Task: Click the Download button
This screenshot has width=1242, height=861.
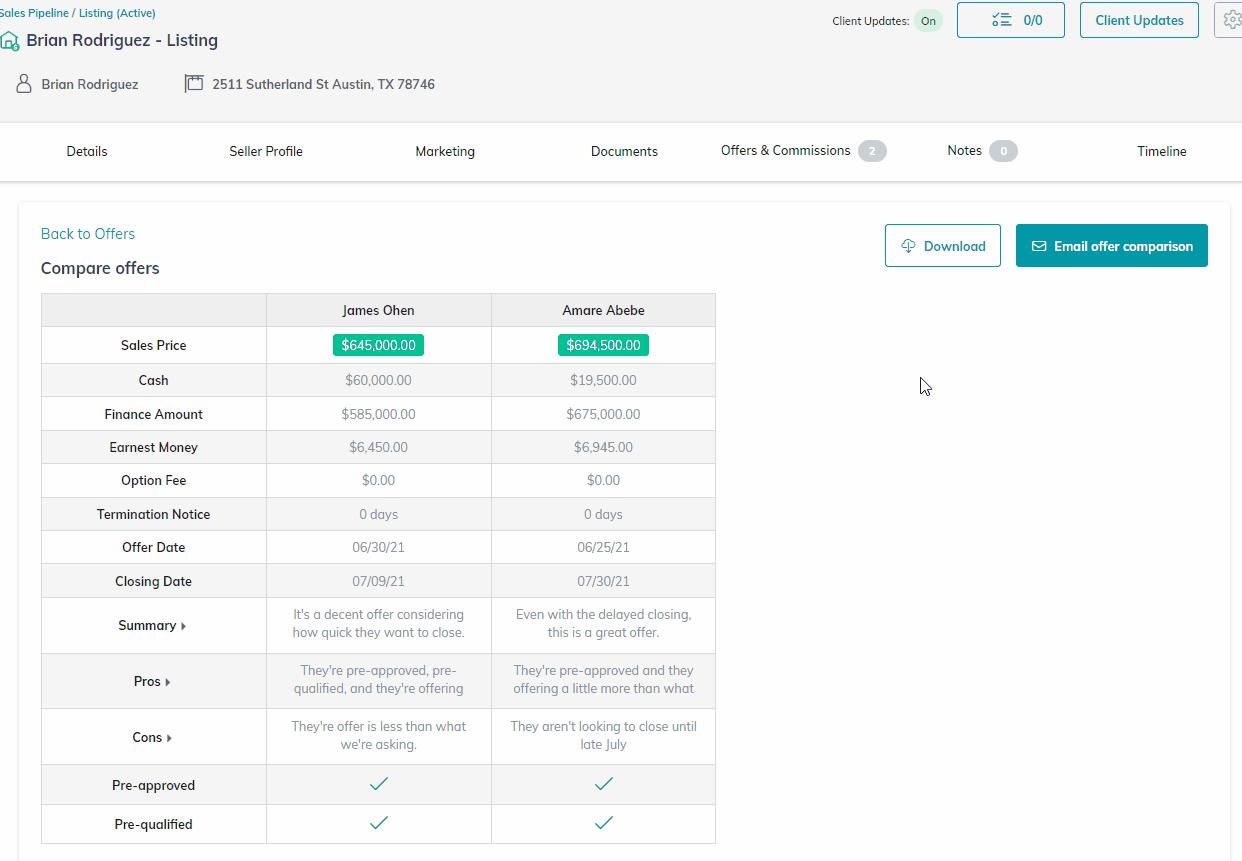Action: 943,246
